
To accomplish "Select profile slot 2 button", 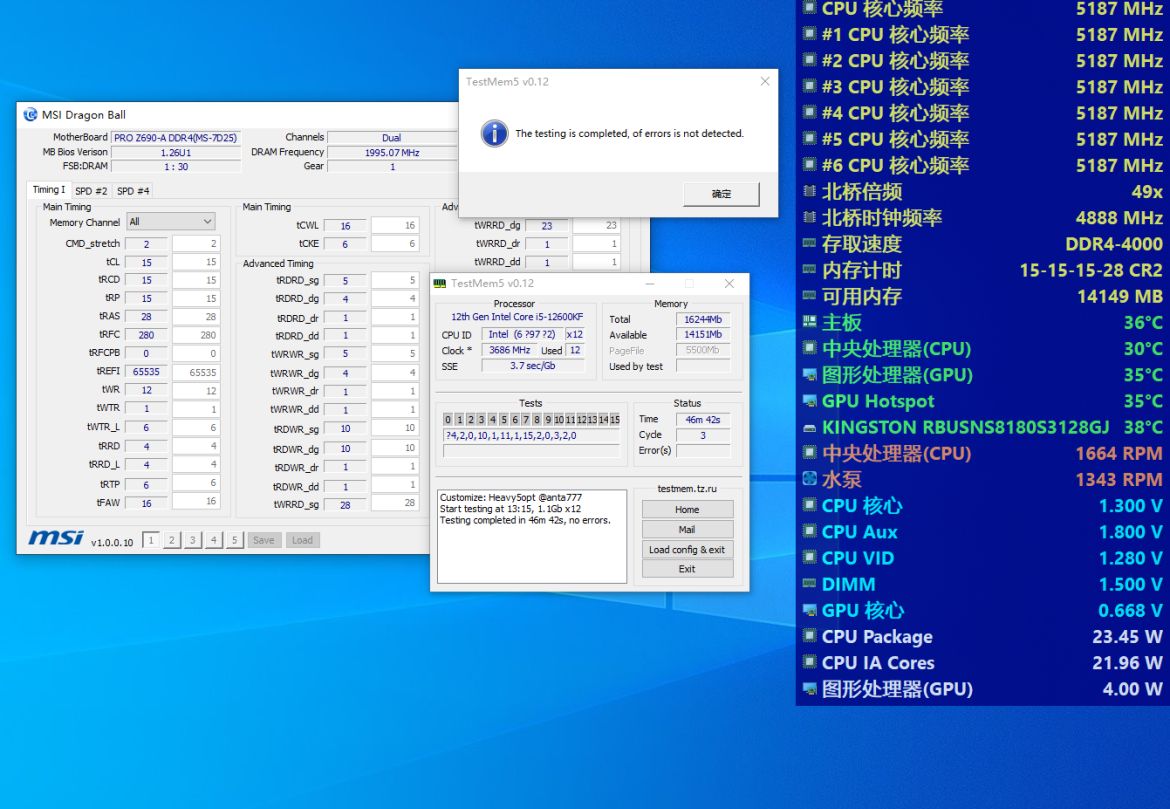I will pyautogui.click(x=172, y=540).
